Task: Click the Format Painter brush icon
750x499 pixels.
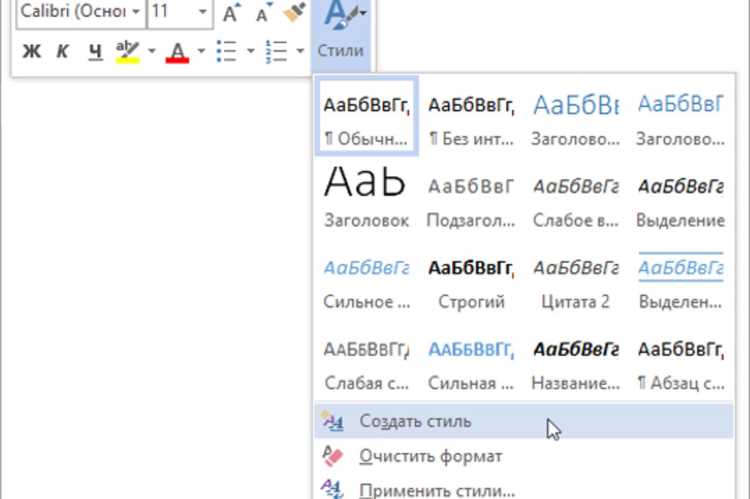Action: point(294,13)
